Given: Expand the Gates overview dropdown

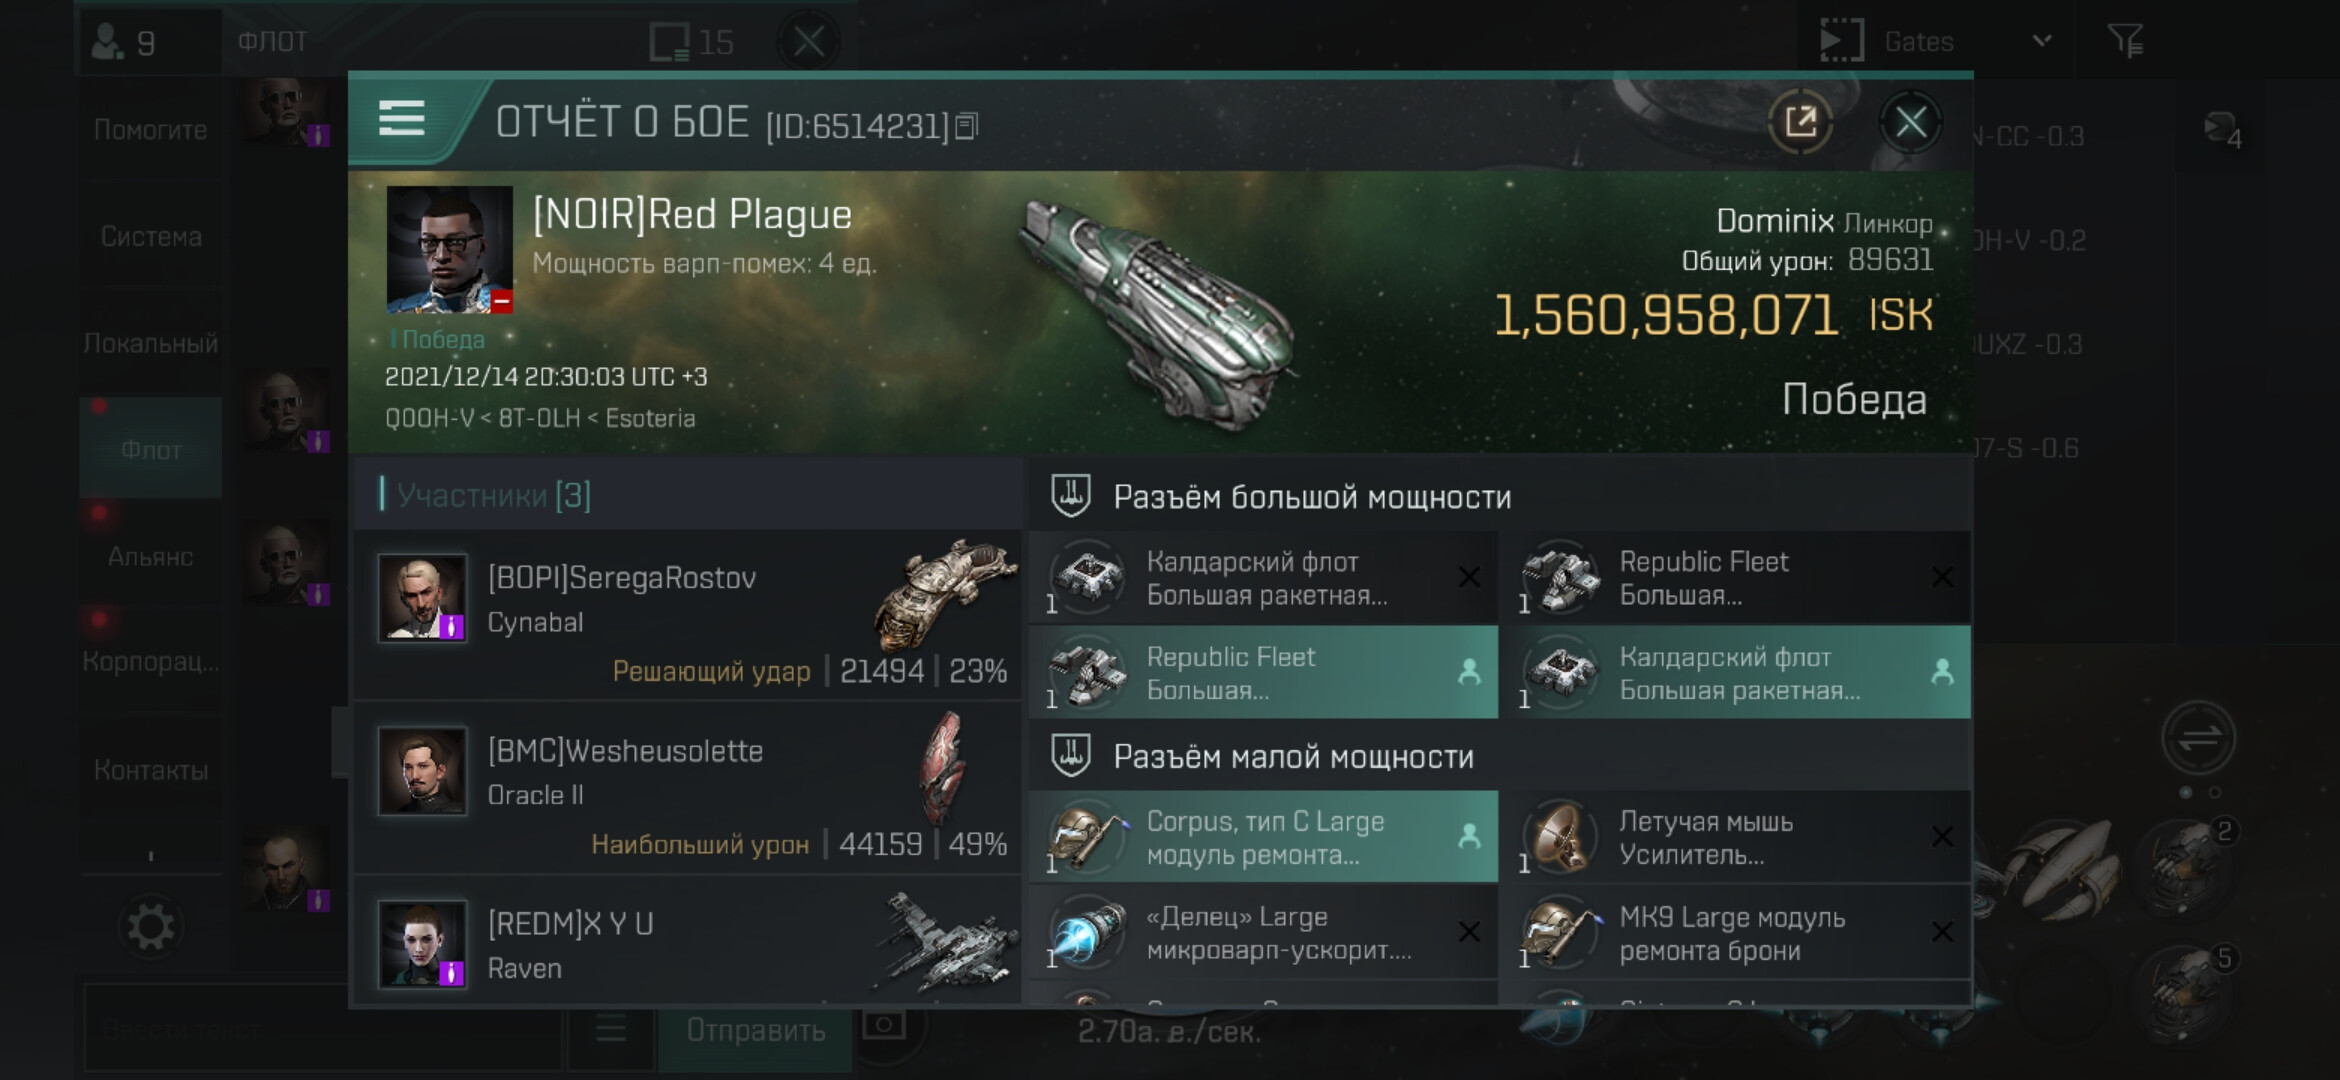Looking at the screenshot, I should [x=2042, y=41].
